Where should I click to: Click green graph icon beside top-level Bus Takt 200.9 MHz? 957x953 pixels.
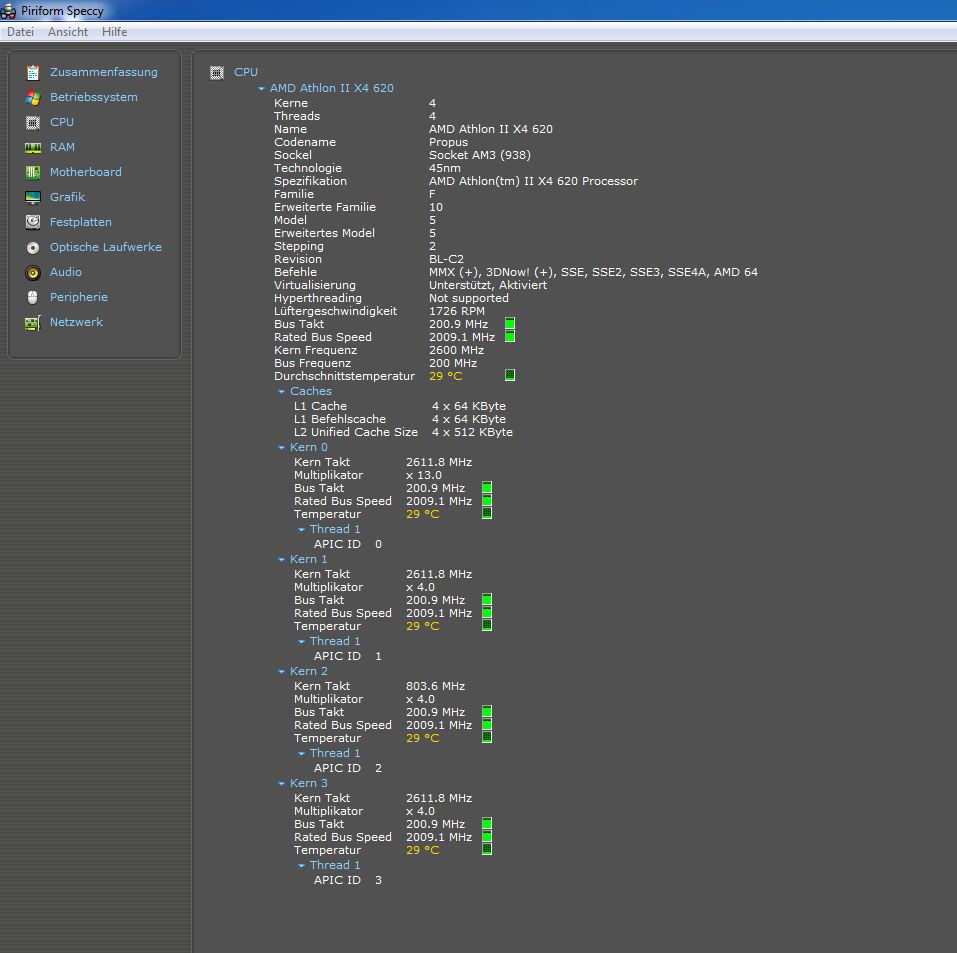coord(510,324)
